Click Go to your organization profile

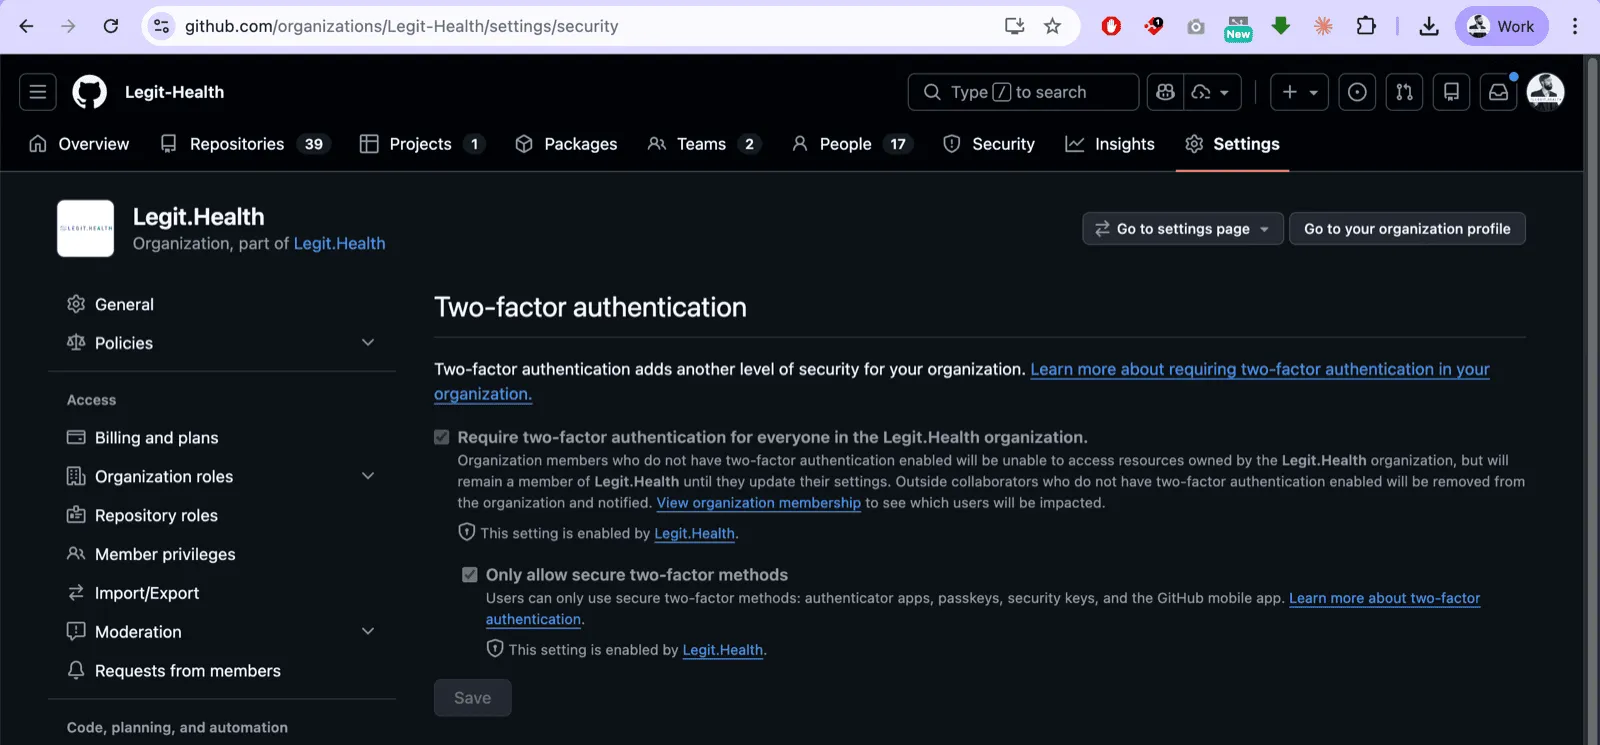[1407, 229]
